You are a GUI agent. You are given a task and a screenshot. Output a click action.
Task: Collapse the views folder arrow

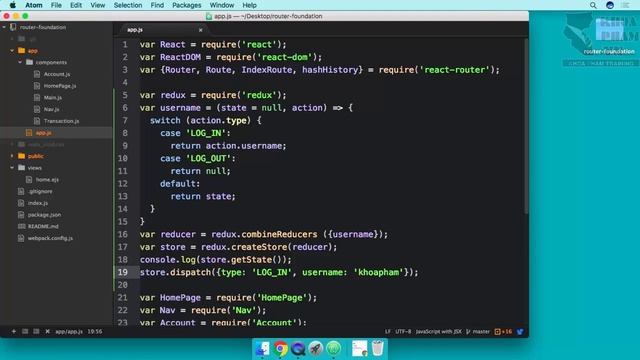click(x=12, y=168)
